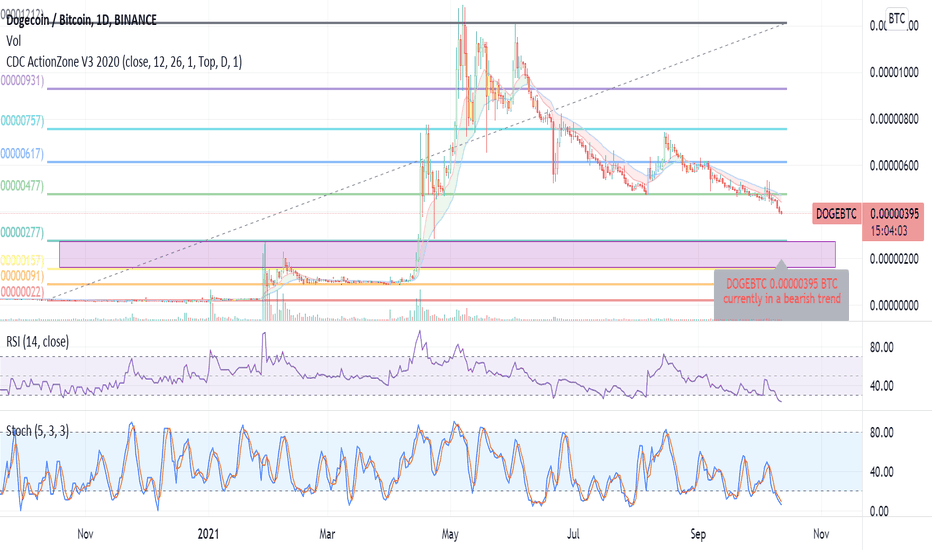Click the 15:04:03 countdown timer

889,231
